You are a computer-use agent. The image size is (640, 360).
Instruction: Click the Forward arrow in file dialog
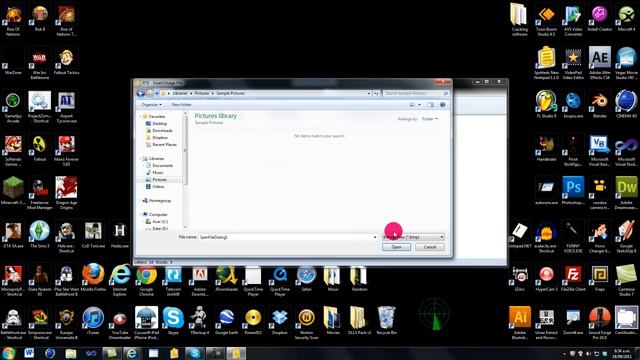(150, 93)
